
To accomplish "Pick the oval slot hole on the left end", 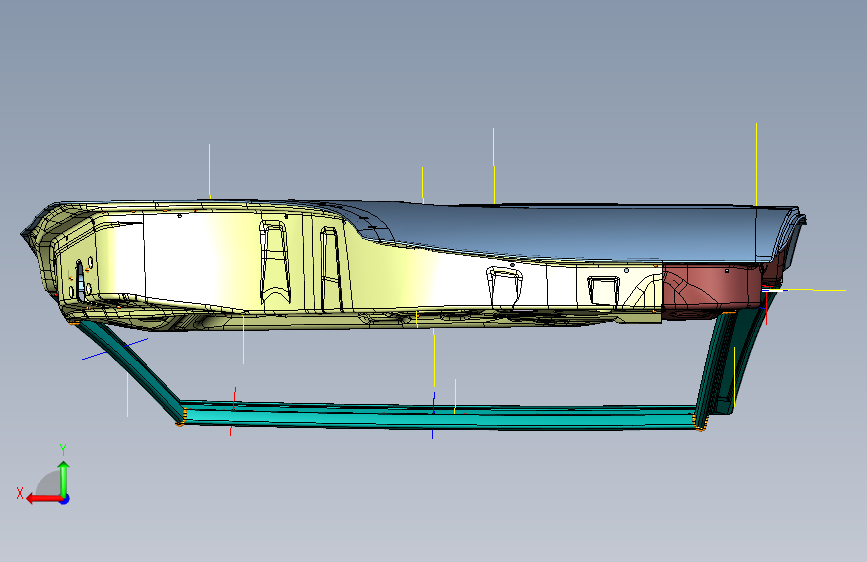I will pos(81,280).
